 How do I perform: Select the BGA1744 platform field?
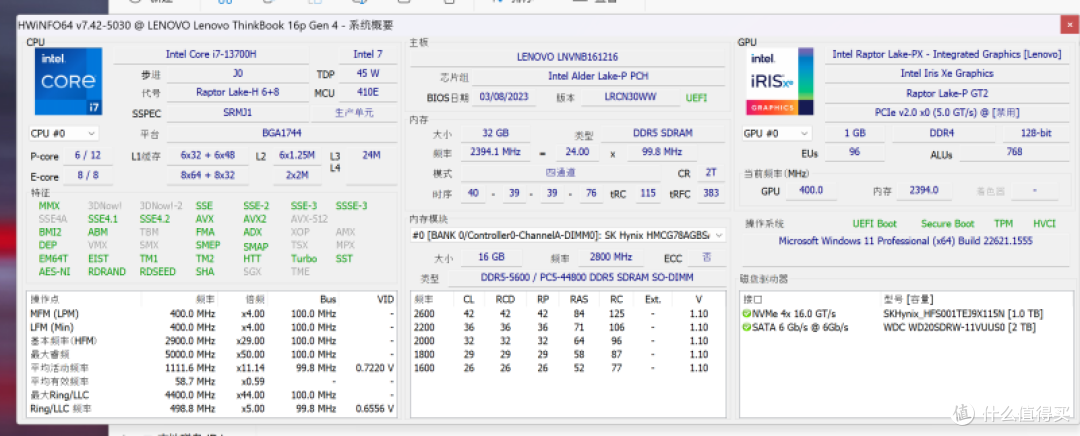tap(282, 133)
